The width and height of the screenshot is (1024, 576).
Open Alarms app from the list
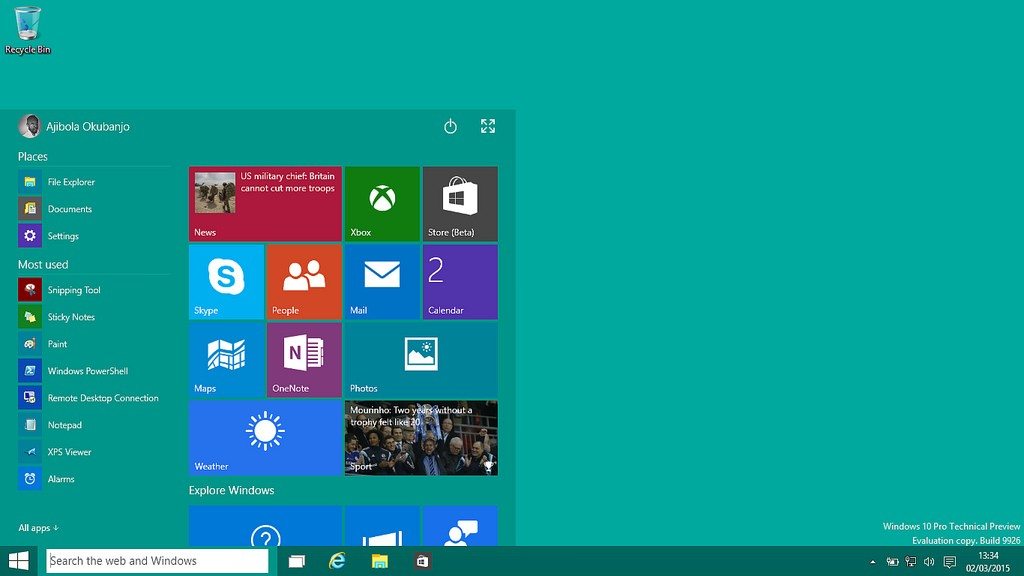click(x=94, y=479)
